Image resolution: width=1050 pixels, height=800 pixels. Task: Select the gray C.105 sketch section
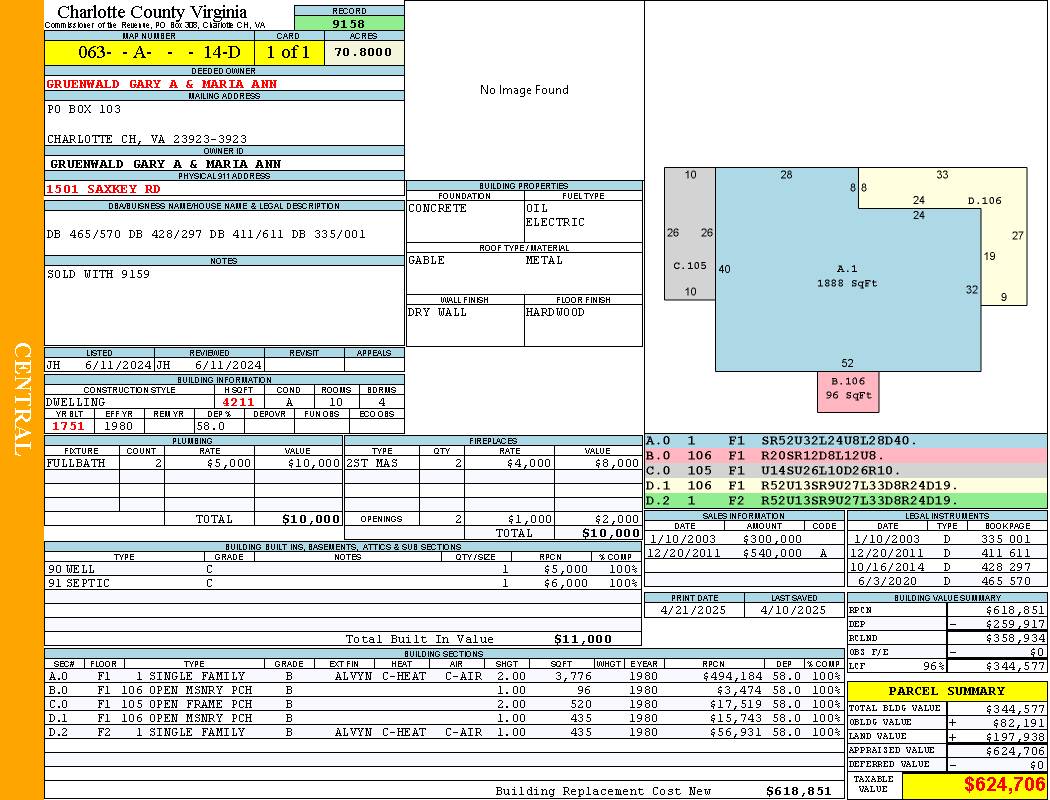pos(689,265)
